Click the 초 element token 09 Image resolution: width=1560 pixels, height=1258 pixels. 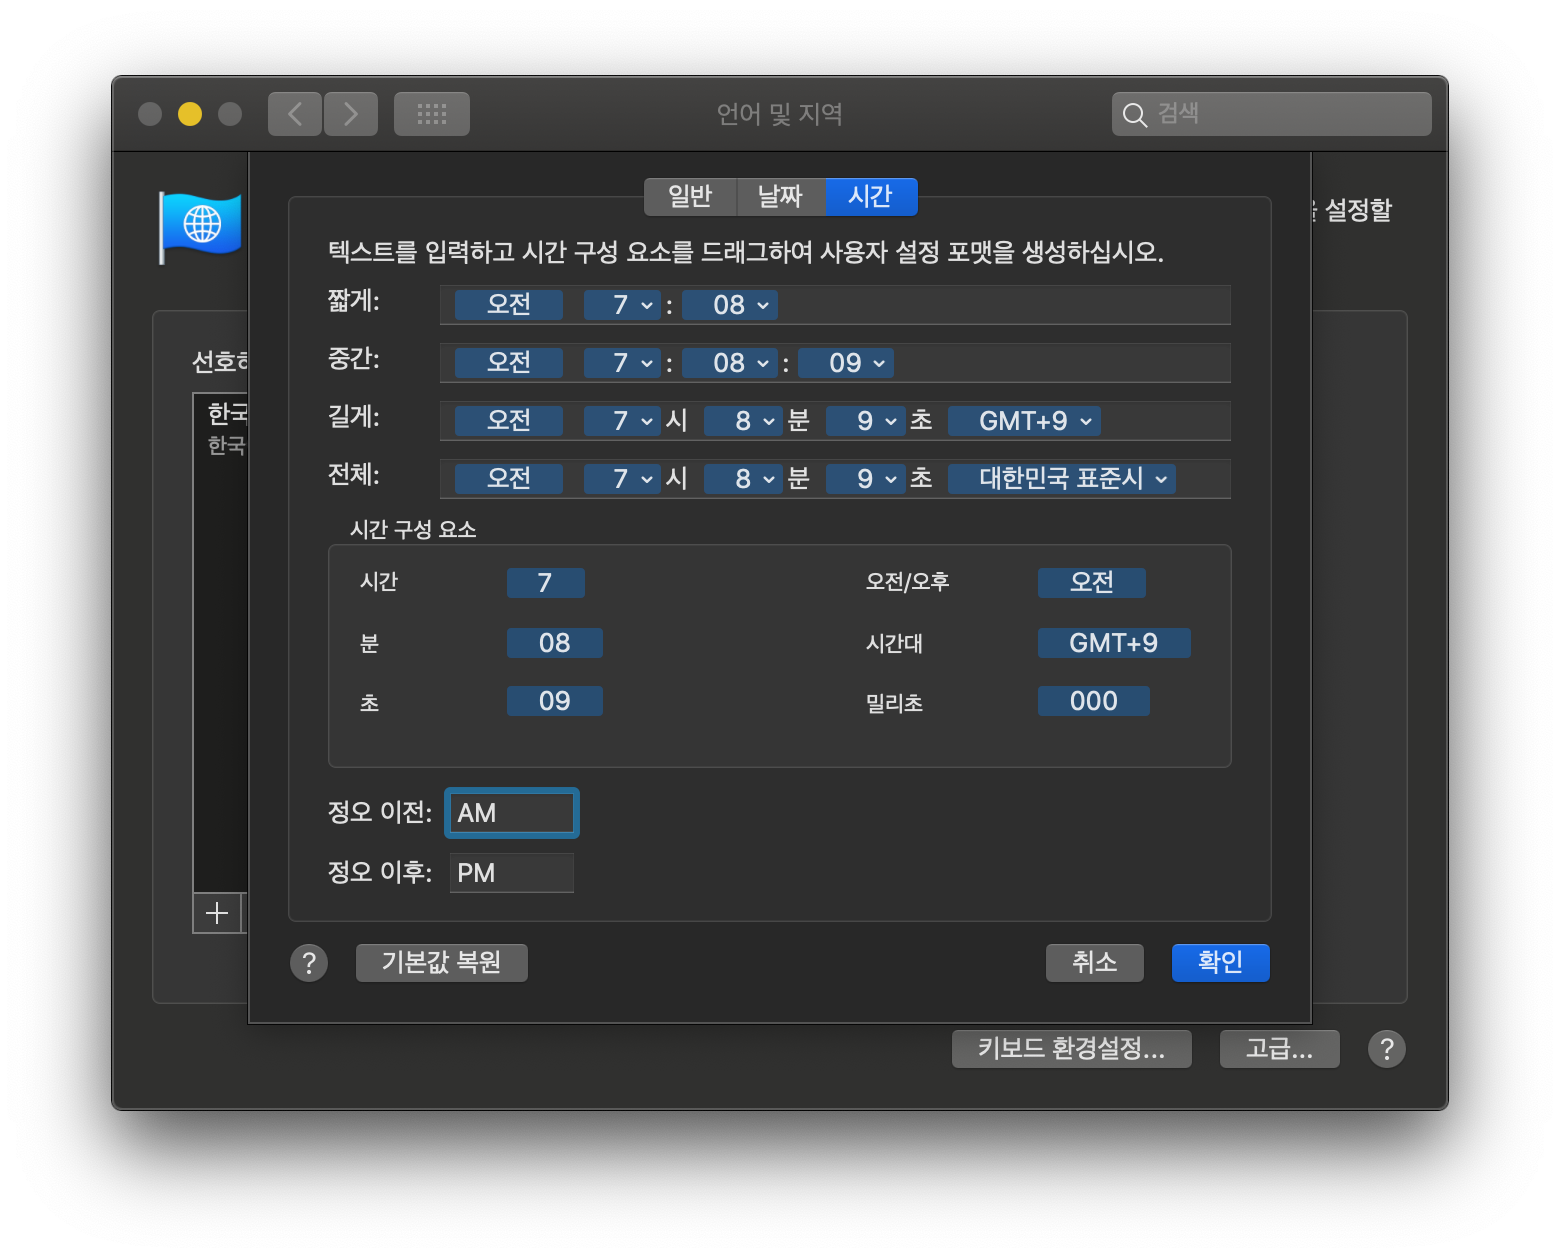[555, 701]
